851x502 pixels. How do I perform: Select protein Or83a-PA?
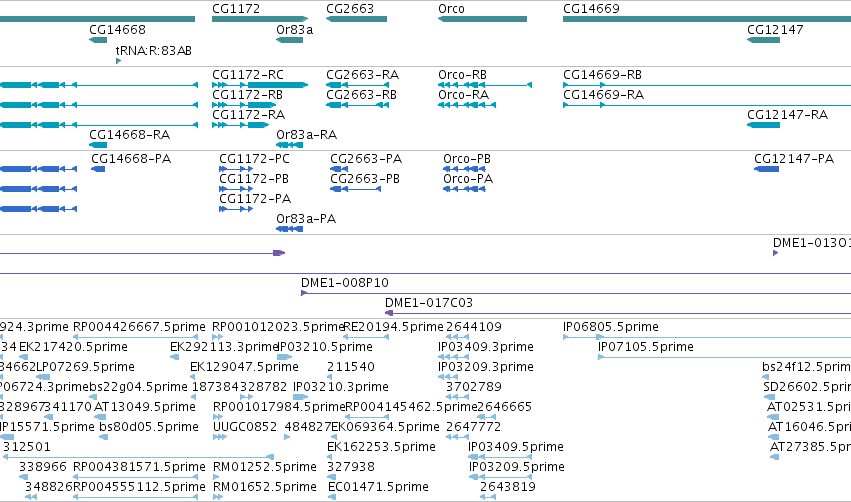[306, 219]
